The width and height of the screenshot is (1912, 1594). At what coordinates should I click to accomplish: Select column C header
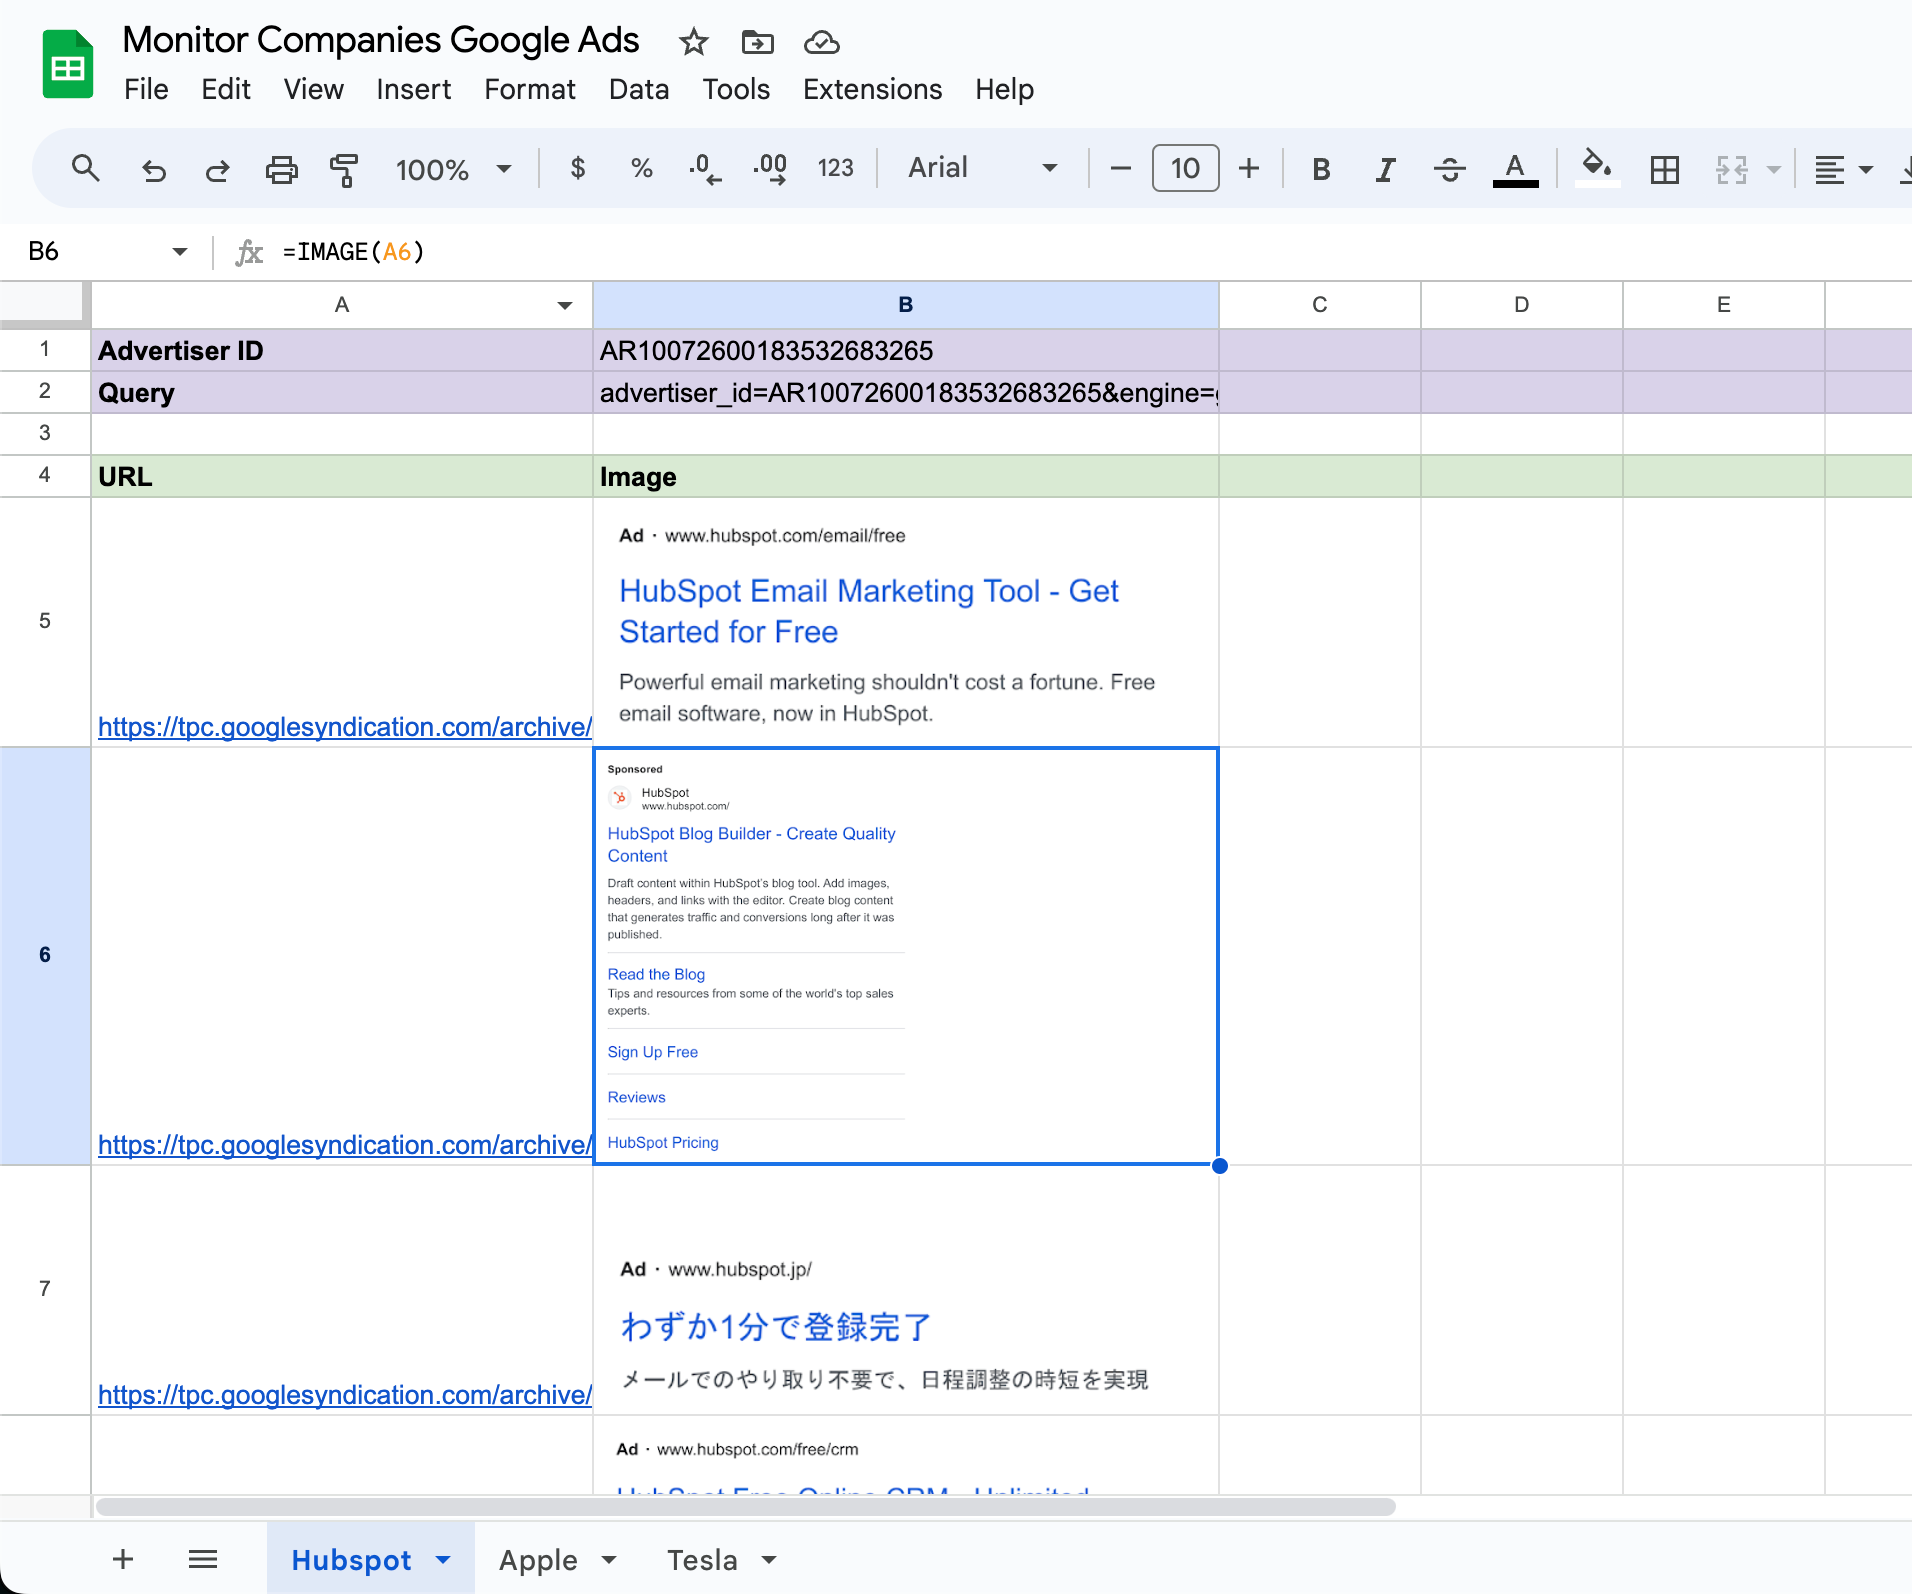(x=1320, y=305)
